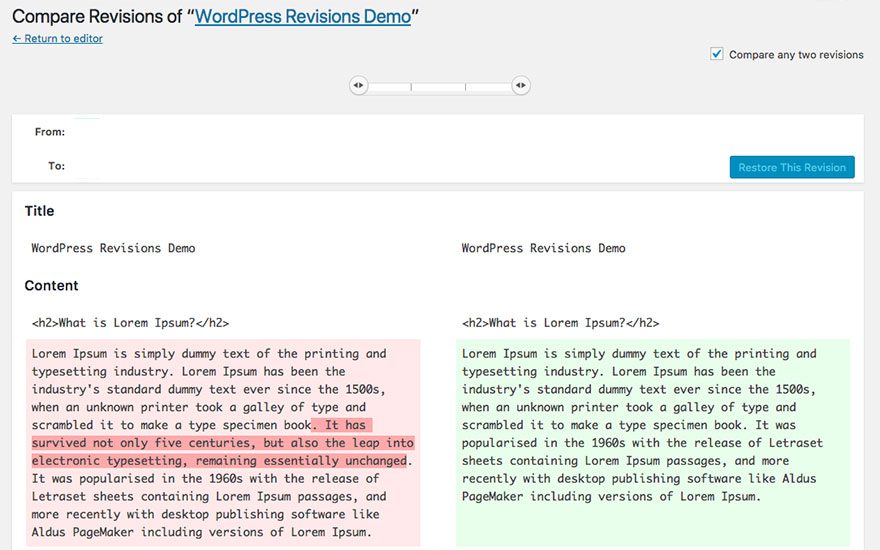The width and height of the screenshot is (880, 550).
Task: Click the left column h2 heading line
Action: tap(130, 323)
